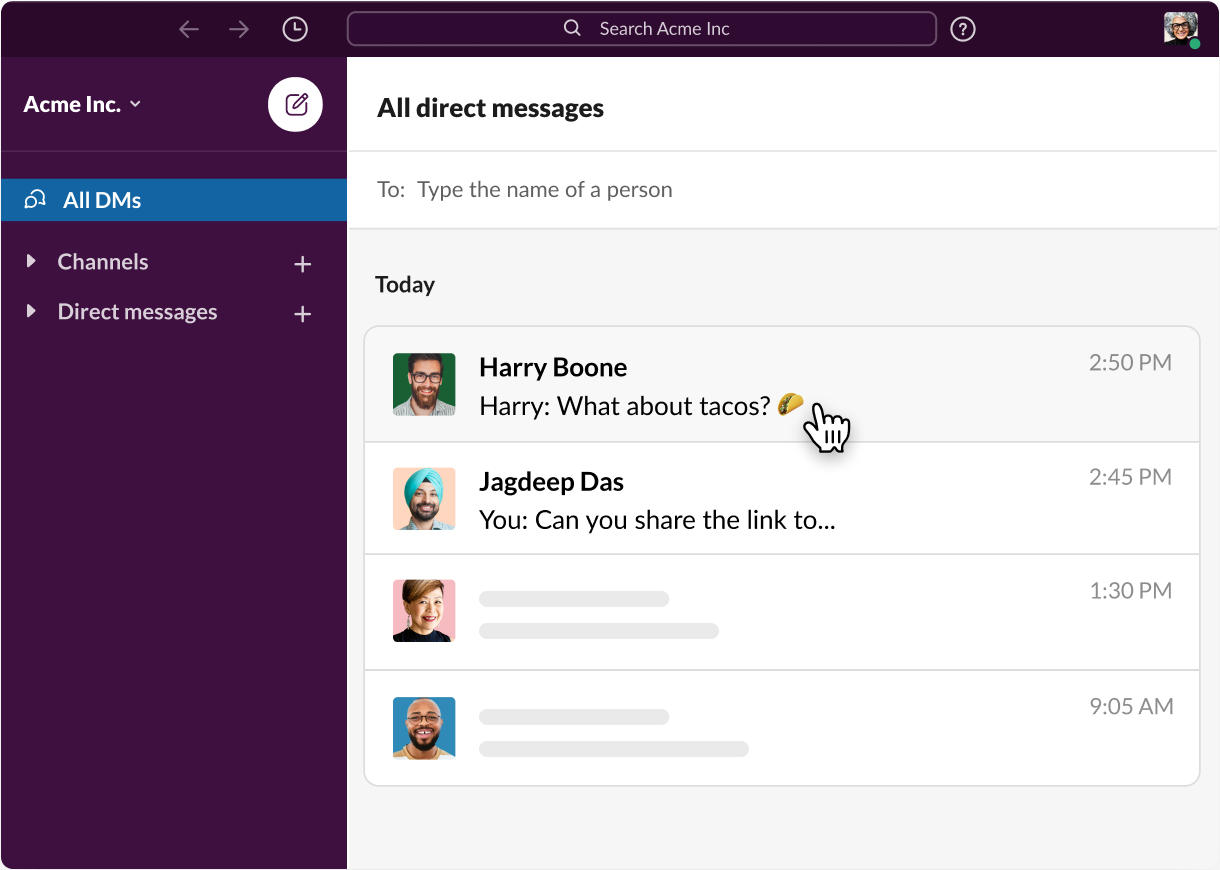
Task: Open the Direct messages sidebar entry
Action: click(137, 311)
